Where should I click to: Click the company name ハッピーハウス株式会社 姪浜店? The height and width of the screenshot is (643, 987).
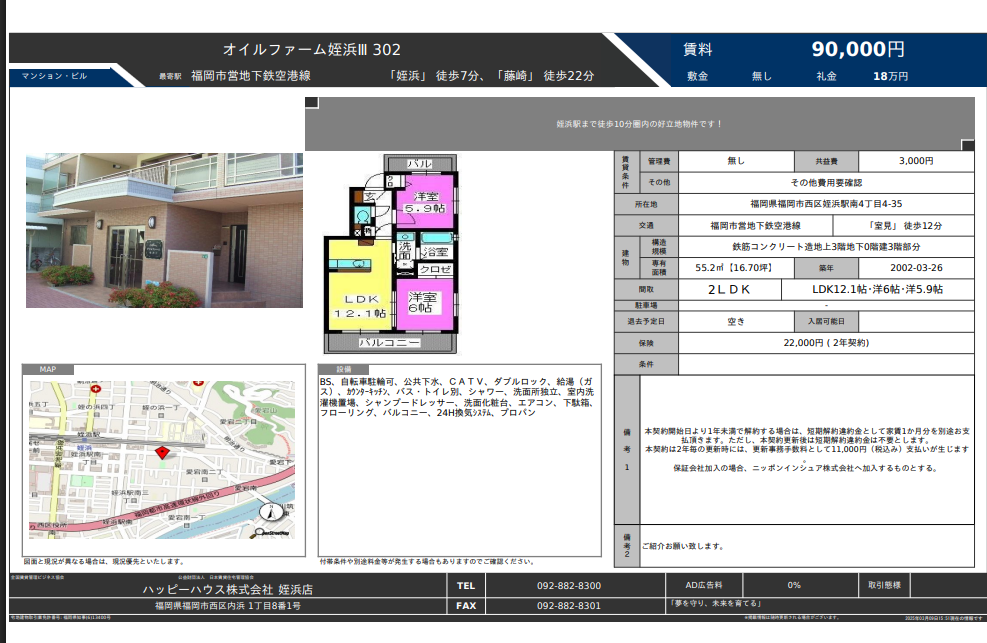click(x=227, y=590)
